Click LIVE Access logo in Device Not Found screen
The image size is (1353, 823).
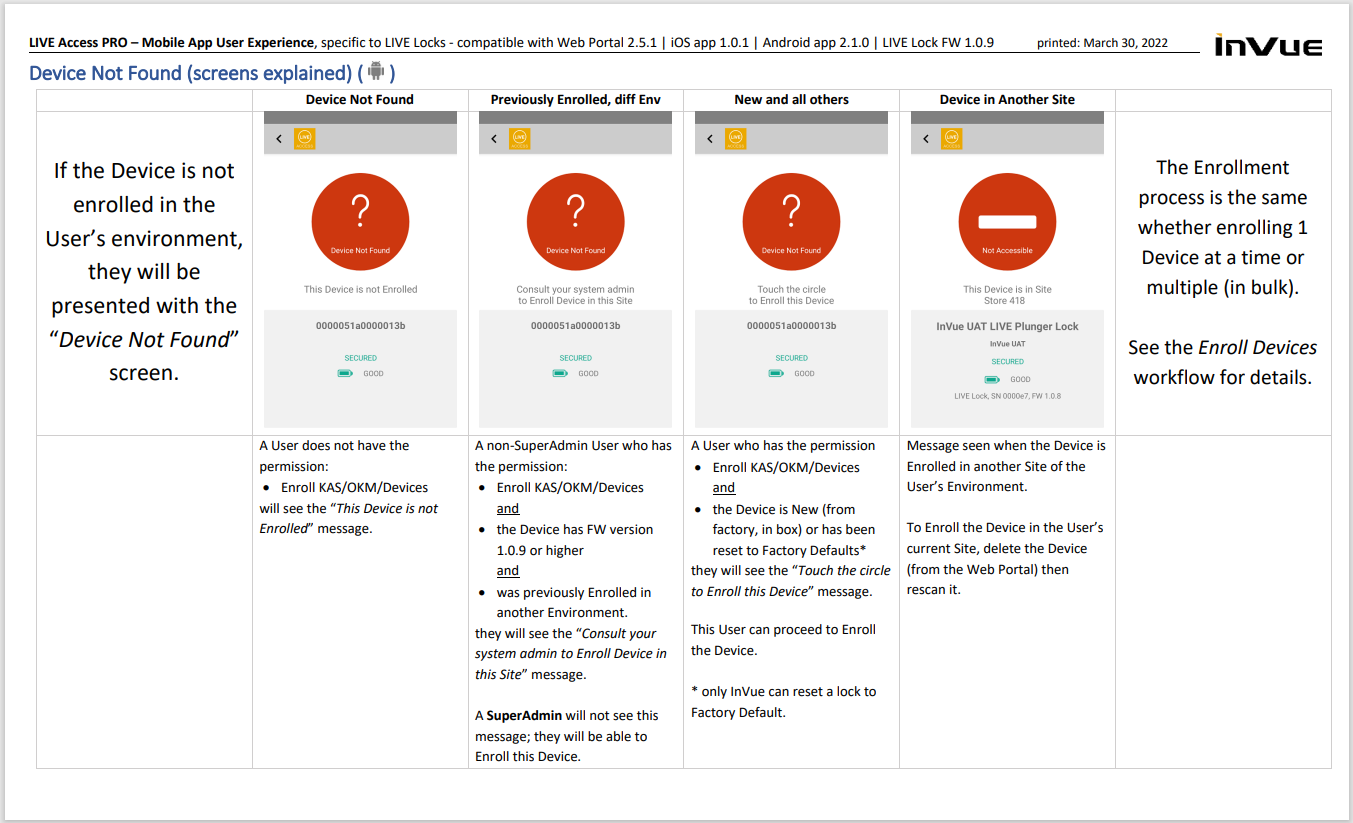click(x=304, y=139)
